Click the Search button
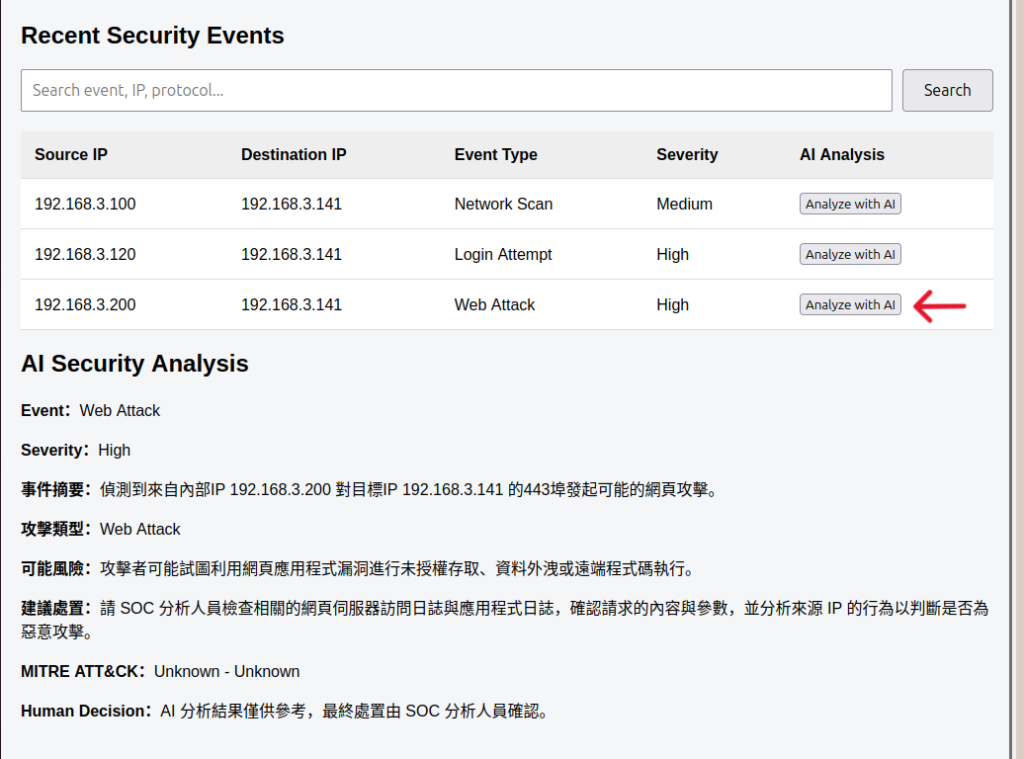Screen dimensions: 1024x759 tap(948, 90)
